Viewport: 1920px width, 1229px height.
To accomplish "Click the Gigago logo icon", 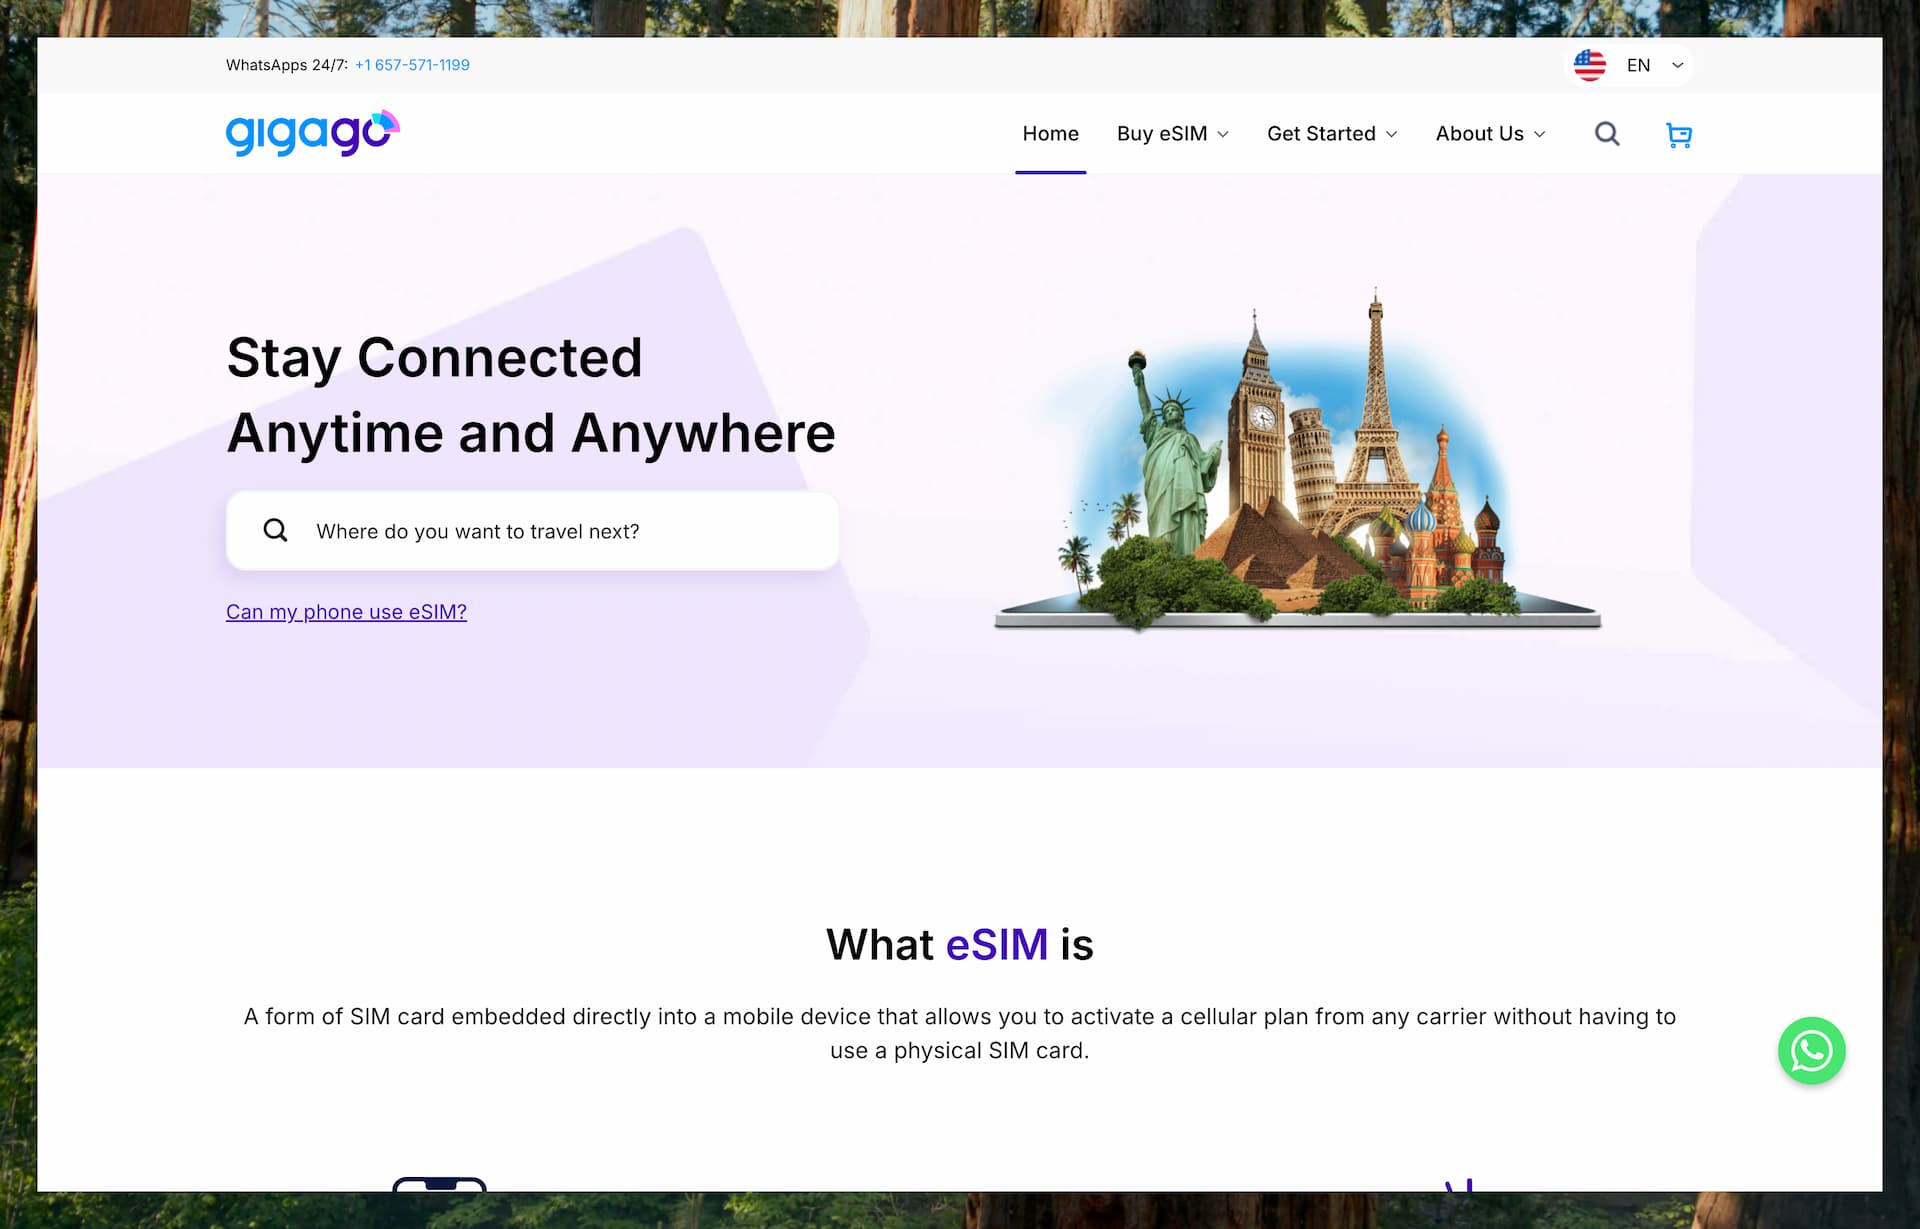I will (x=312, y=133).
